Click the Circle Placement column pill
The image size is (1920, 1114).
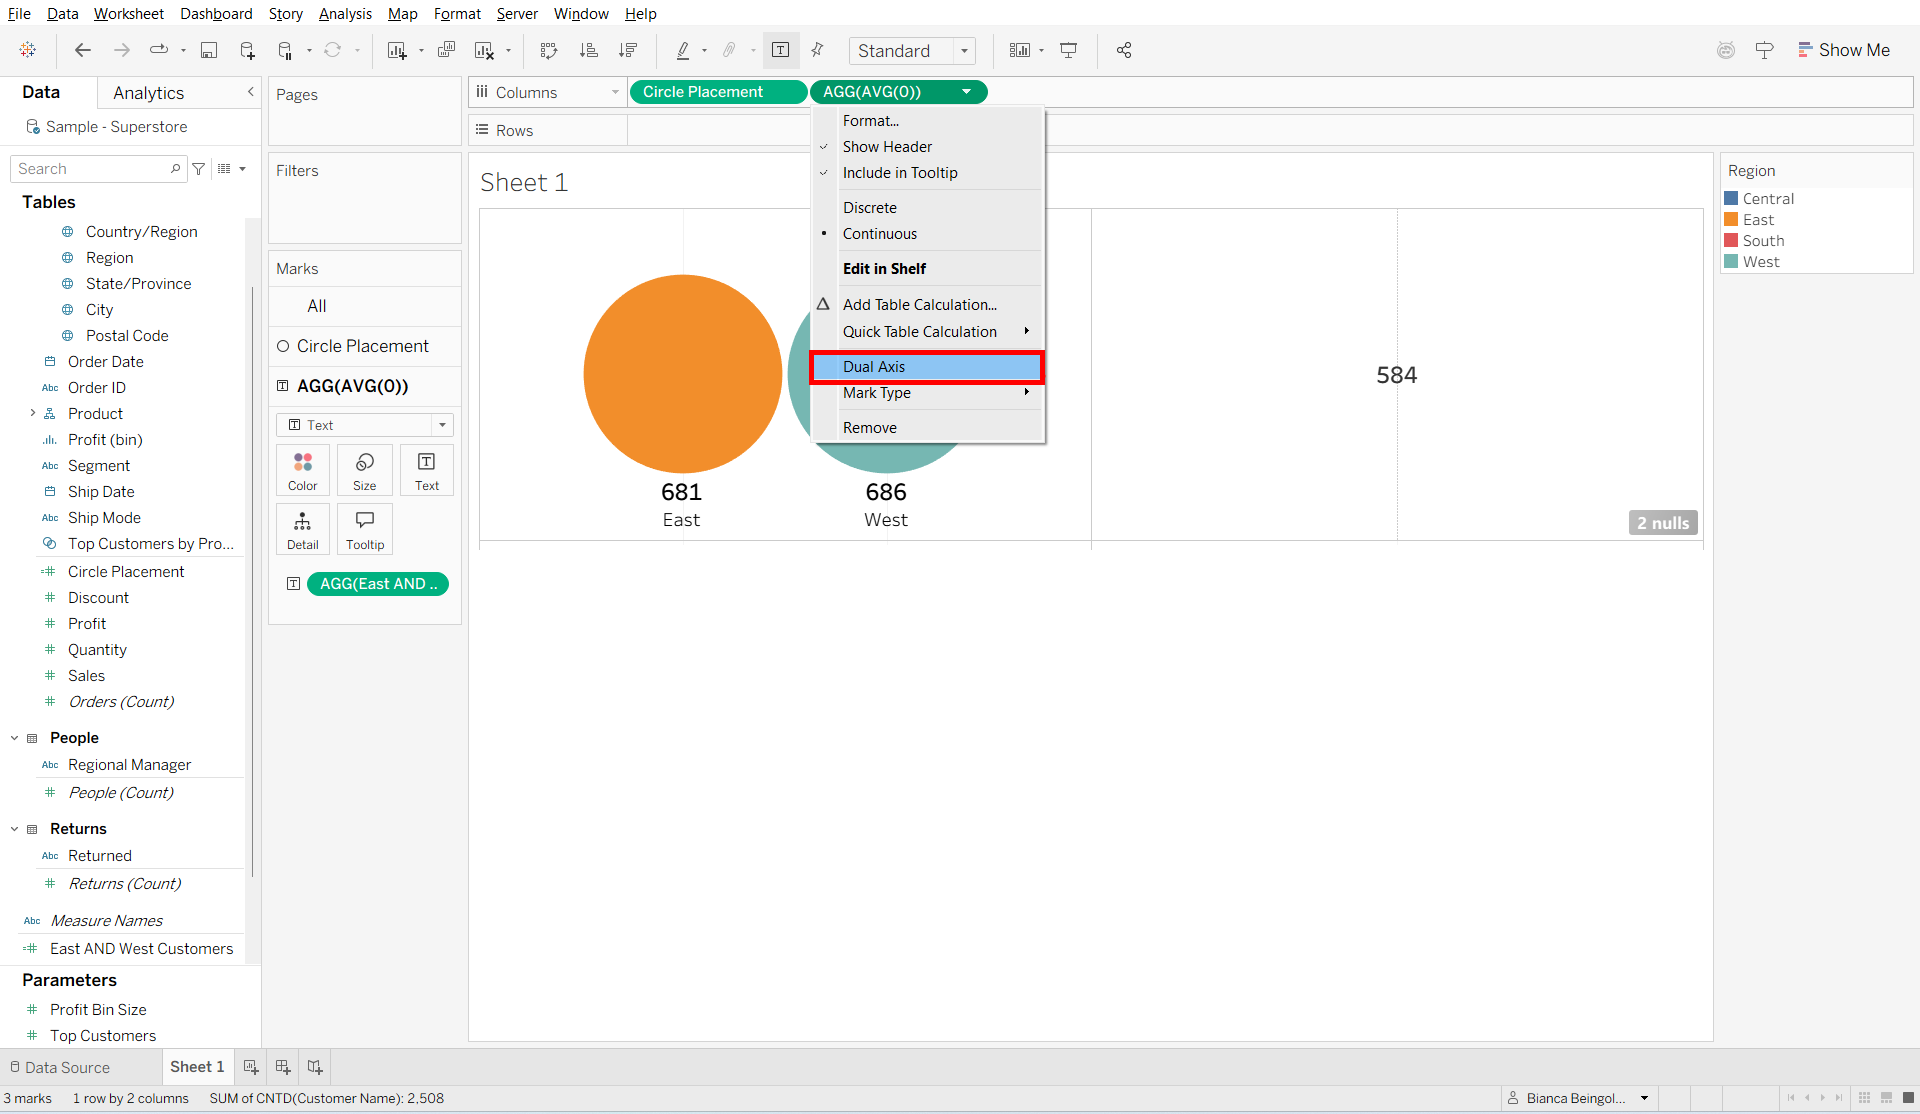[718, 92]
